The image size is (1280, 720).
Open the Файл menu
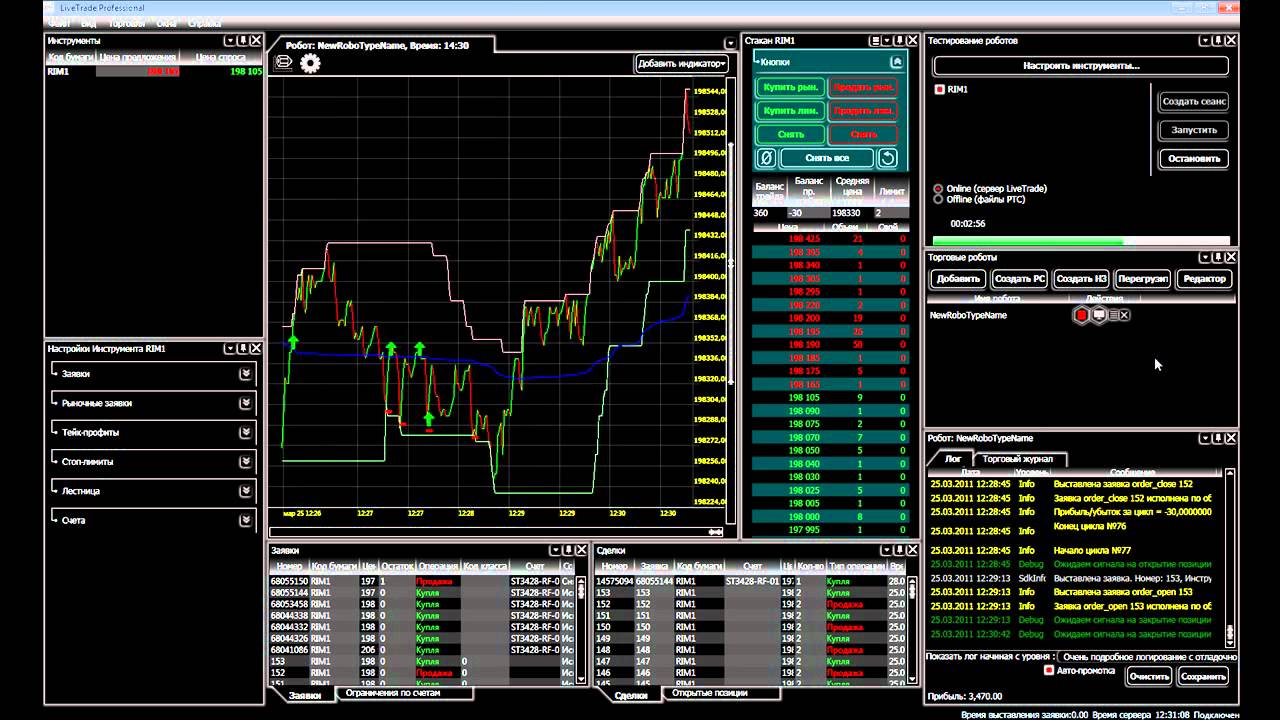[x=58, y=22]
